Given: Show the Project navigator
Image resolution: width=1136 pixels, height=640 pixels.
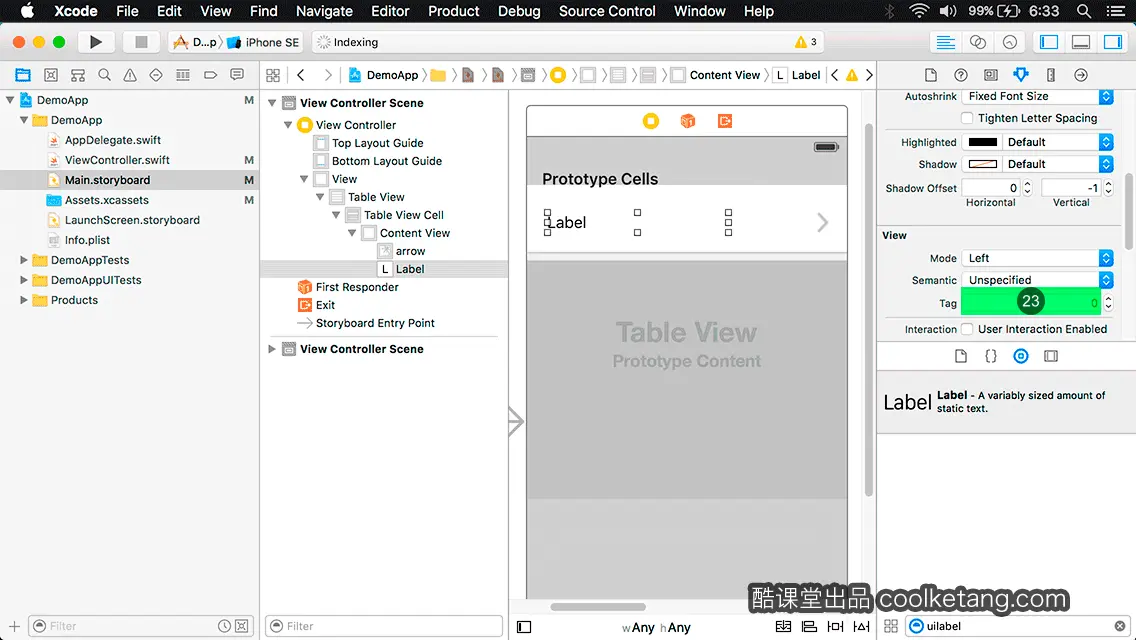Looking at the screenshot, I should tap(23, 75).
